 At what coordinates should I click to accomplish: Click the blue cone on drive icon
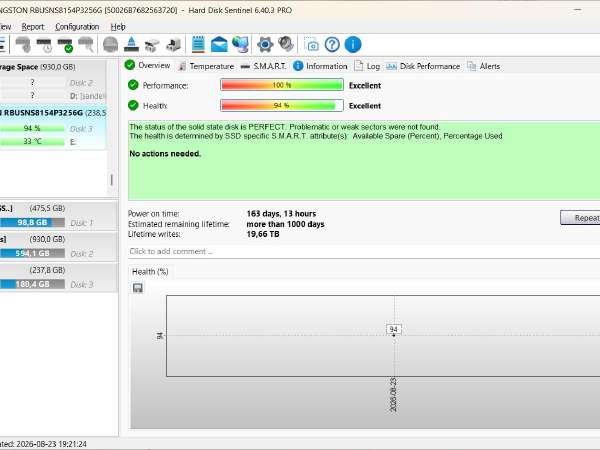[131, 45]
